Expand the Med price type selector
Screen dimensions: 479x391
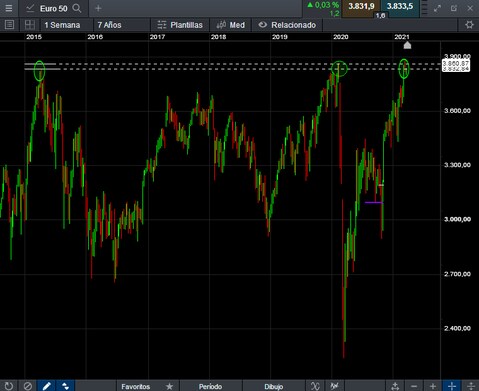click(x=231, y=25)
